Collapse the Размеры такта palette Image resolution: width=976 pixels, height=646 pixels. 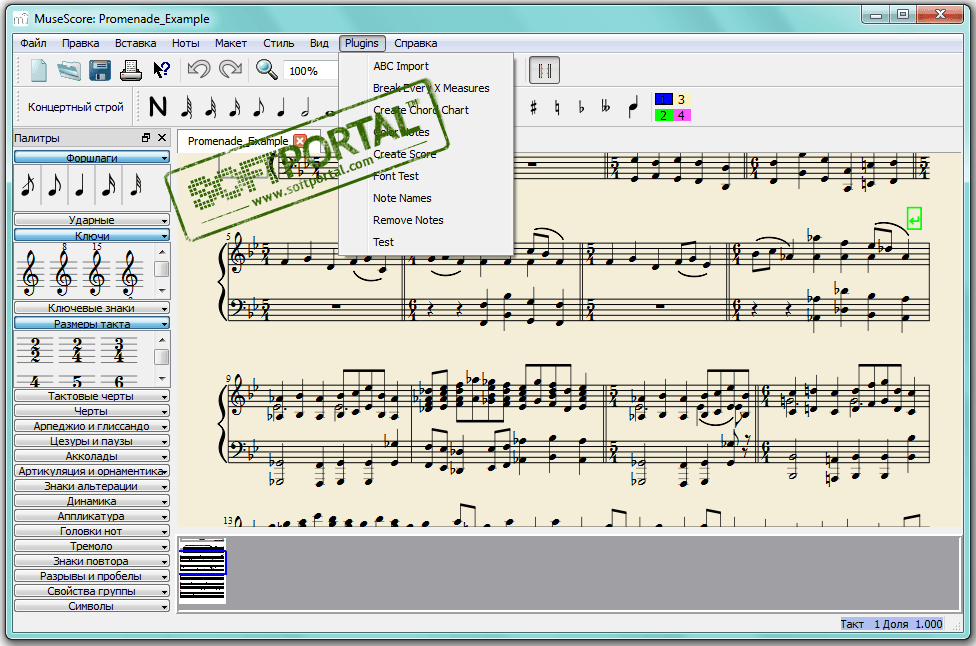click(x=92, y=324)
